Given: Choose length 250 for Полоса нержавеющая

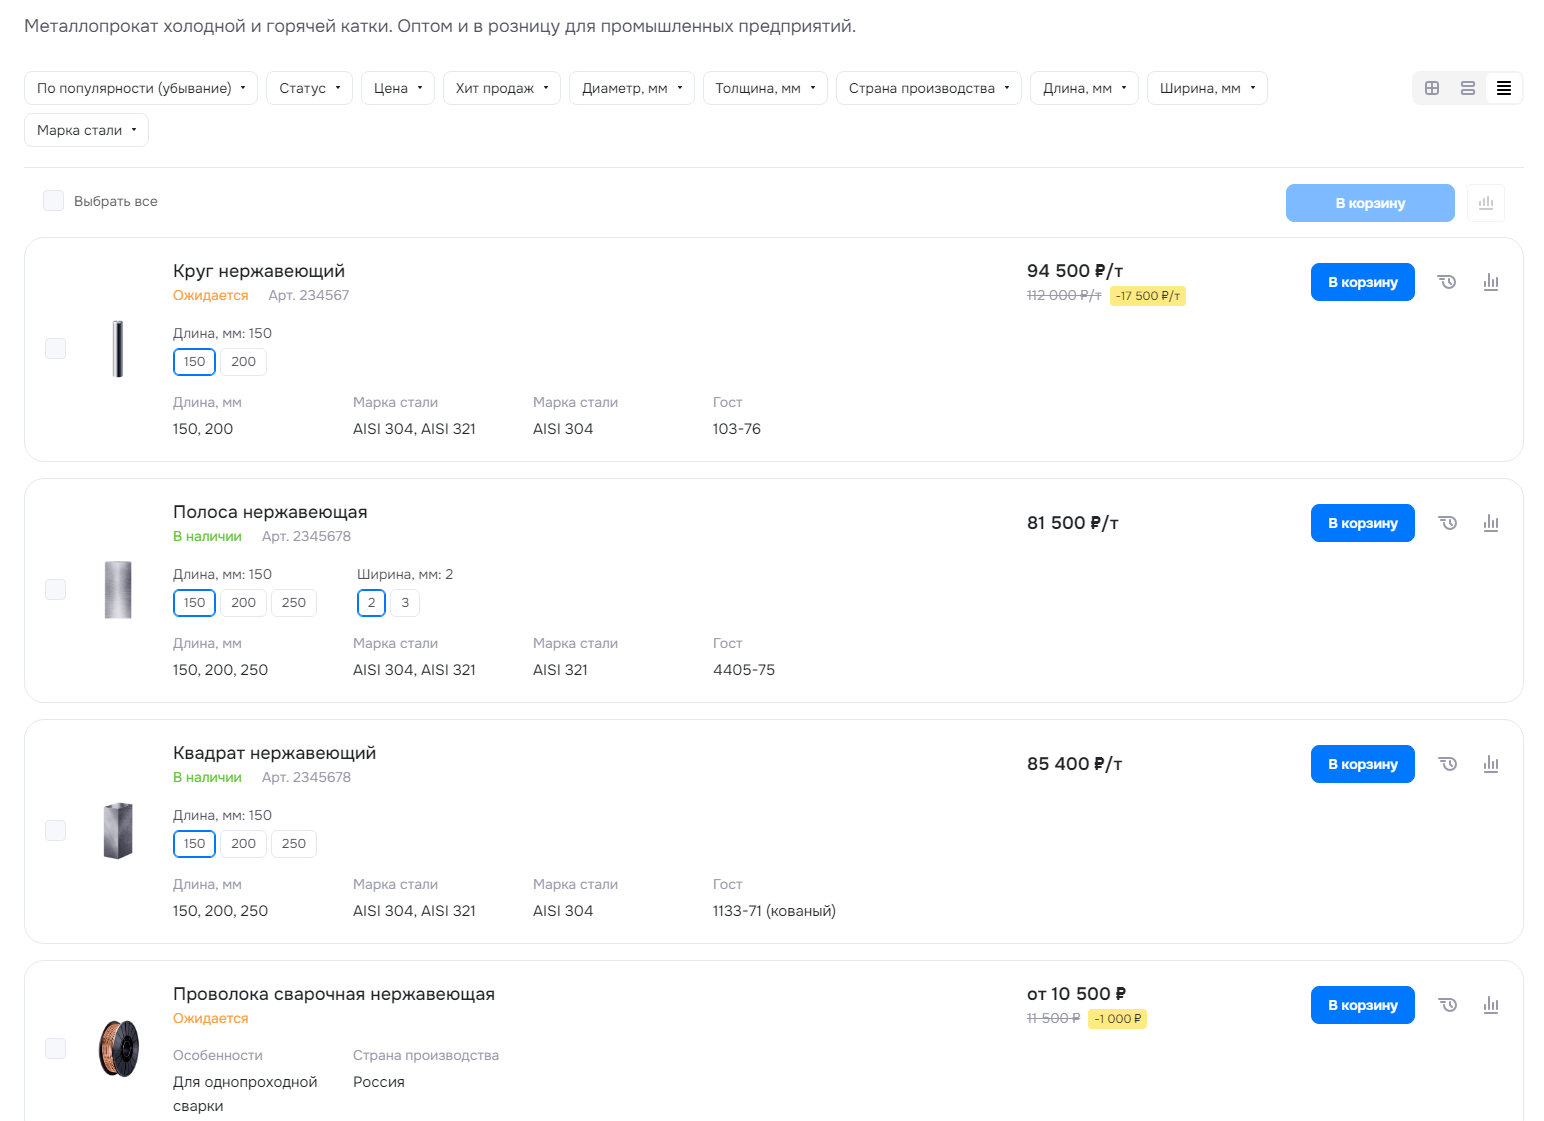Looking at the screenshot, I should click(x=294, y=603).
